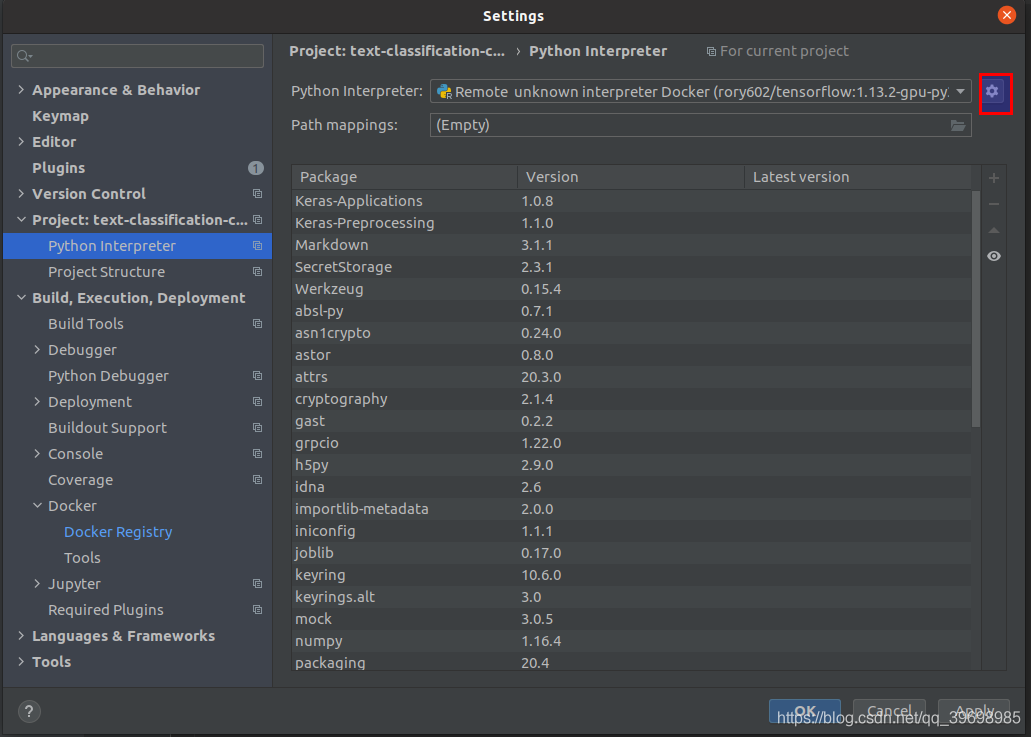Viewport: 1031px width, 737px height.
Task: Toggle show early releases eye icon
Action: click(x=993, y=256)
